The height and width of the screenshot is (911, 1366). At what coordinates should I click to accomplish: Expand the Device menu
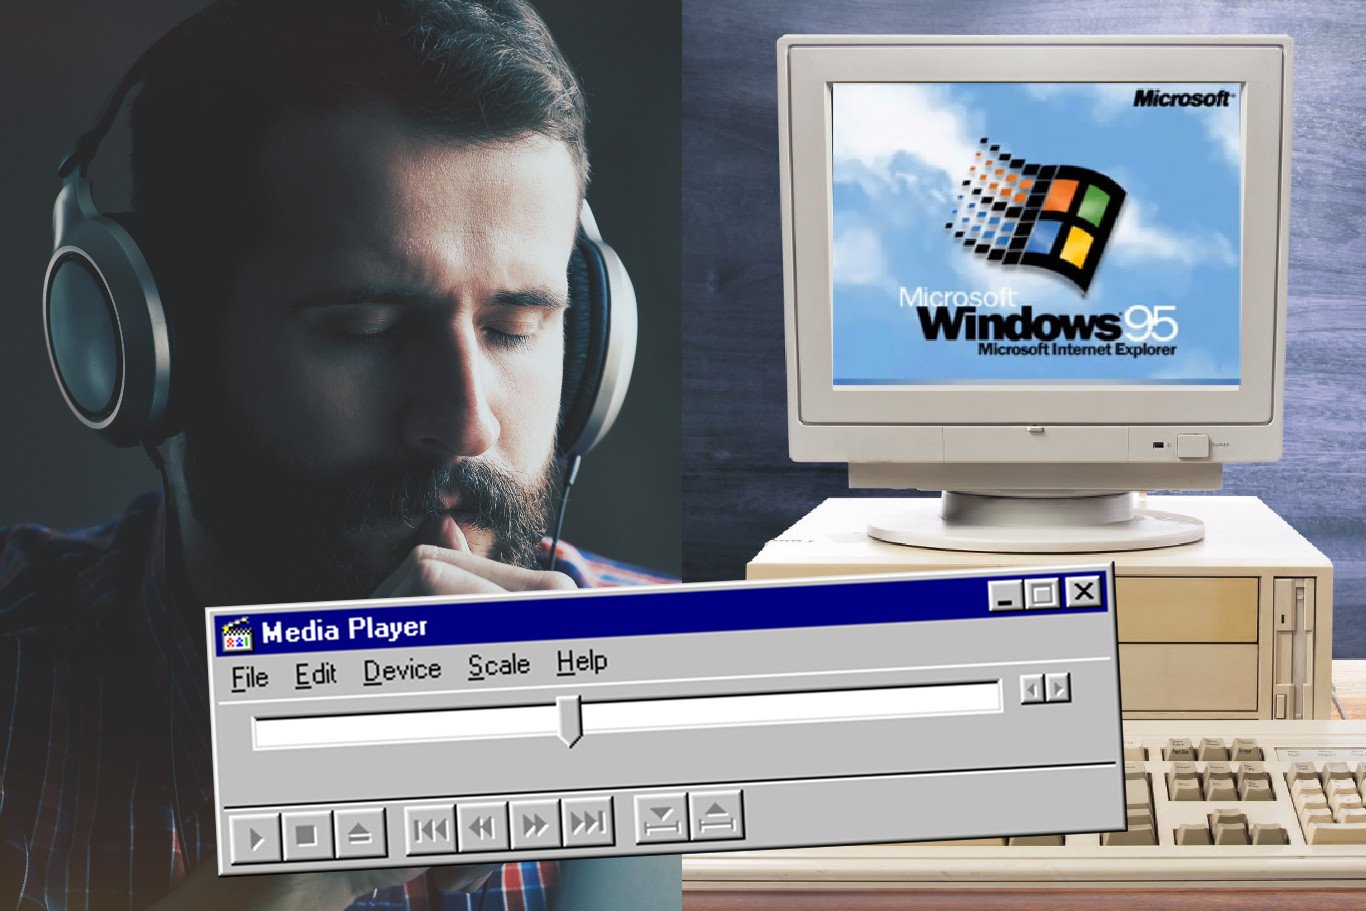point(402,670)
